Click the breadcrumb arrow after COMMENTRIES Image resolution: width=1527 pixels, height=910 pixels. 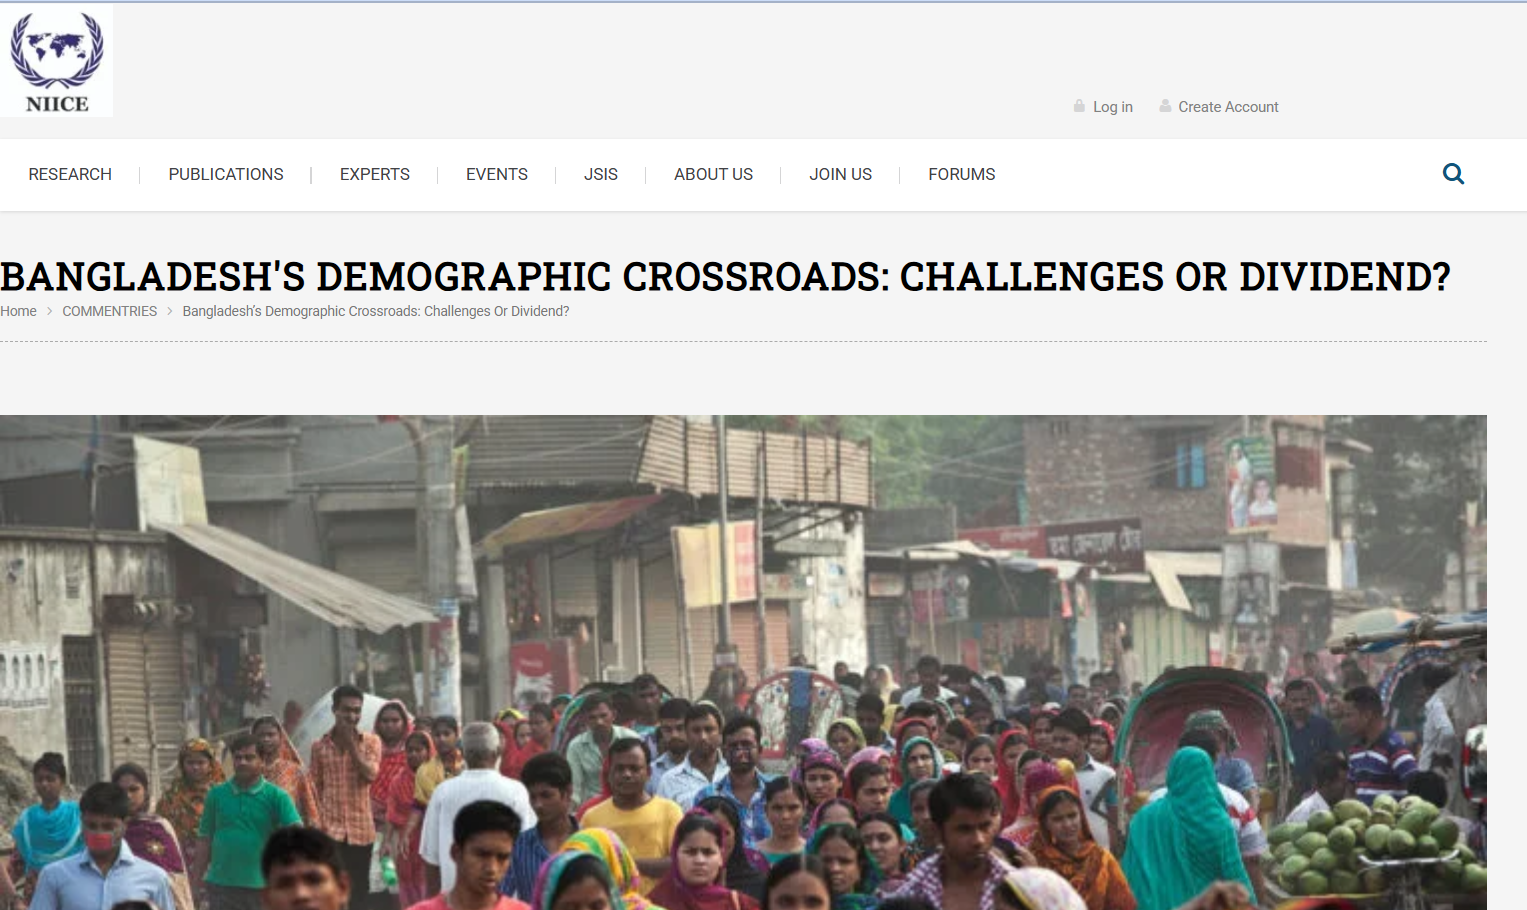170,311
